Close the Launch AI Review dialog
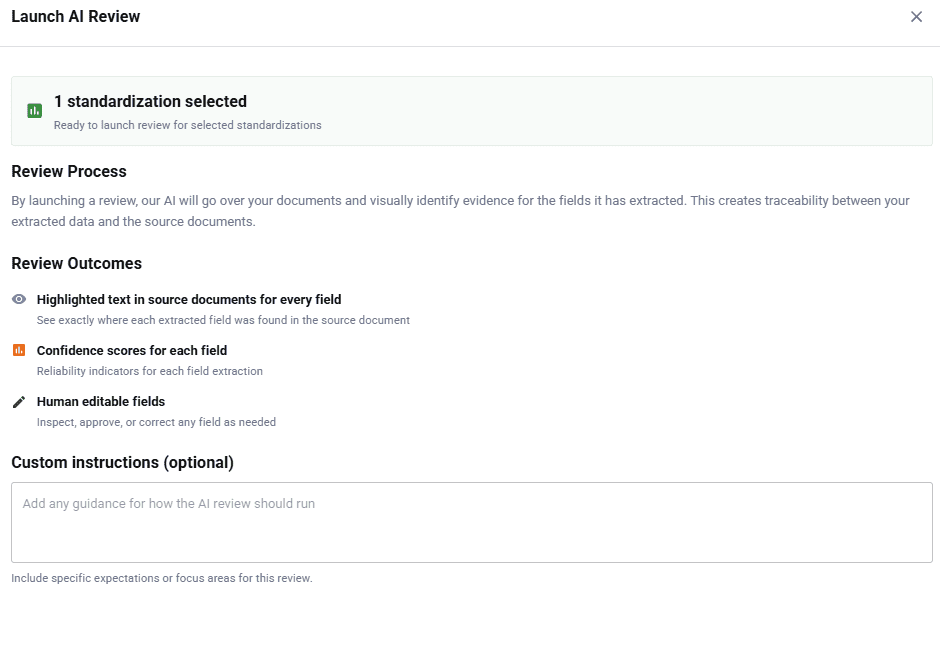Viewport: 940px width, 657px height. [x=916, y=17]
